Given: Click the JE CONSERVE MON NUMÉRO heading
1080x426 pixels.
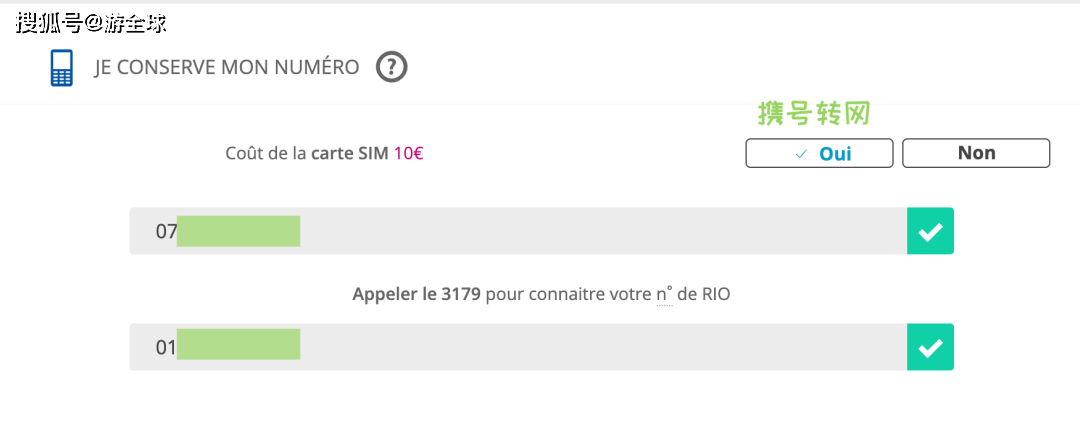Looking at the screenshot, I should click(227, 68).
